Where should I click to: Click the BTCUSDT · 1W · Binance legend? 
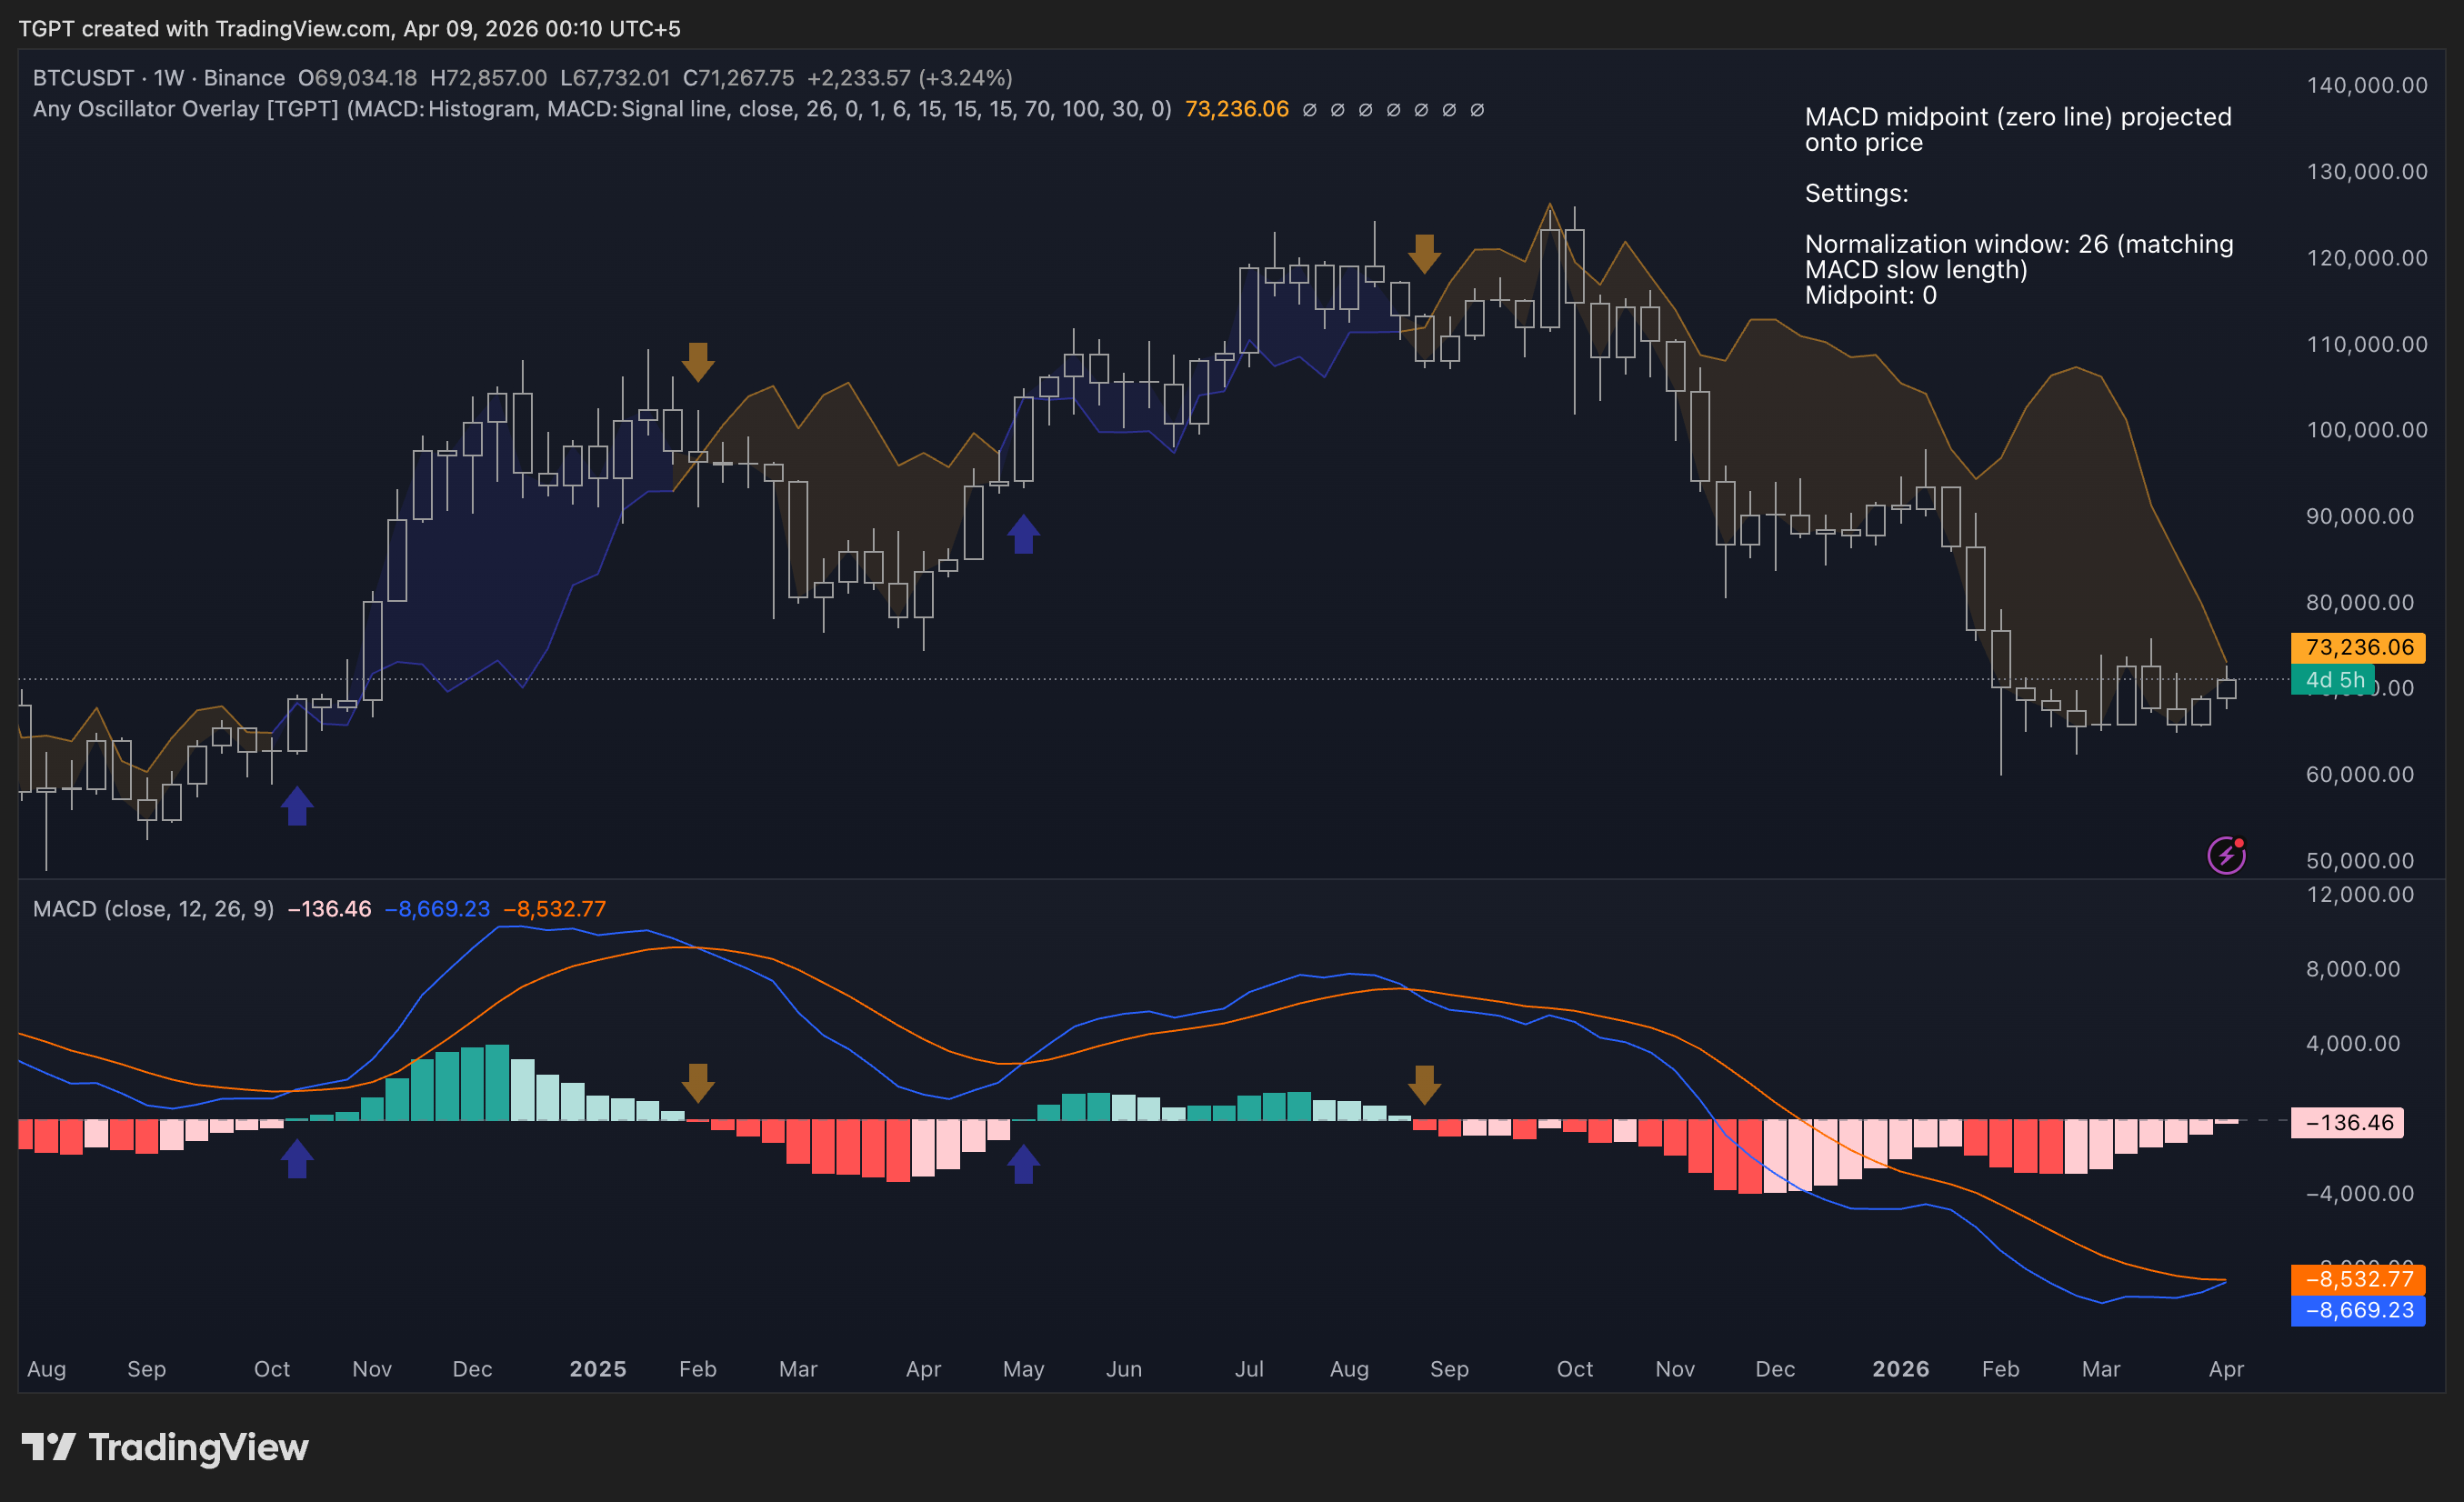coord(159,78)
